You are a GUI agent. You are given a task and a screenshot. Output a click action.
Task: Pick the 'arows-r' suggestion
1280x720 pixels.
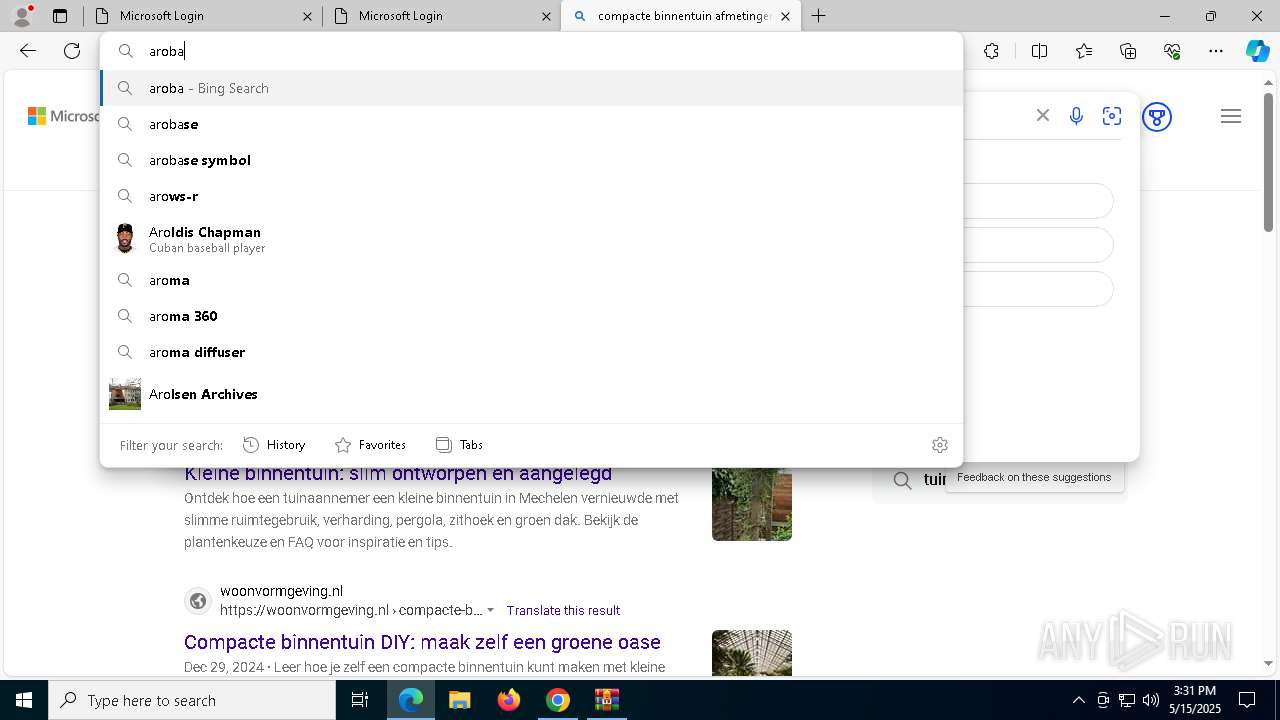pos(531,196)
